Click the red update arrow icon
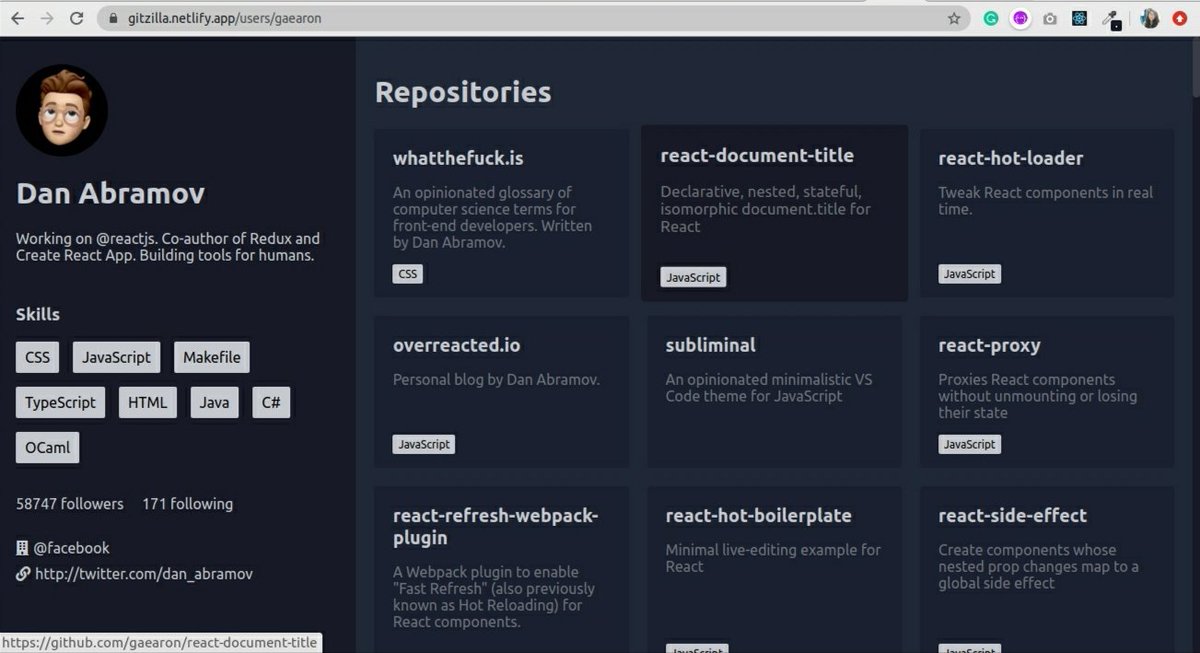 click(x=1181, y=18)
